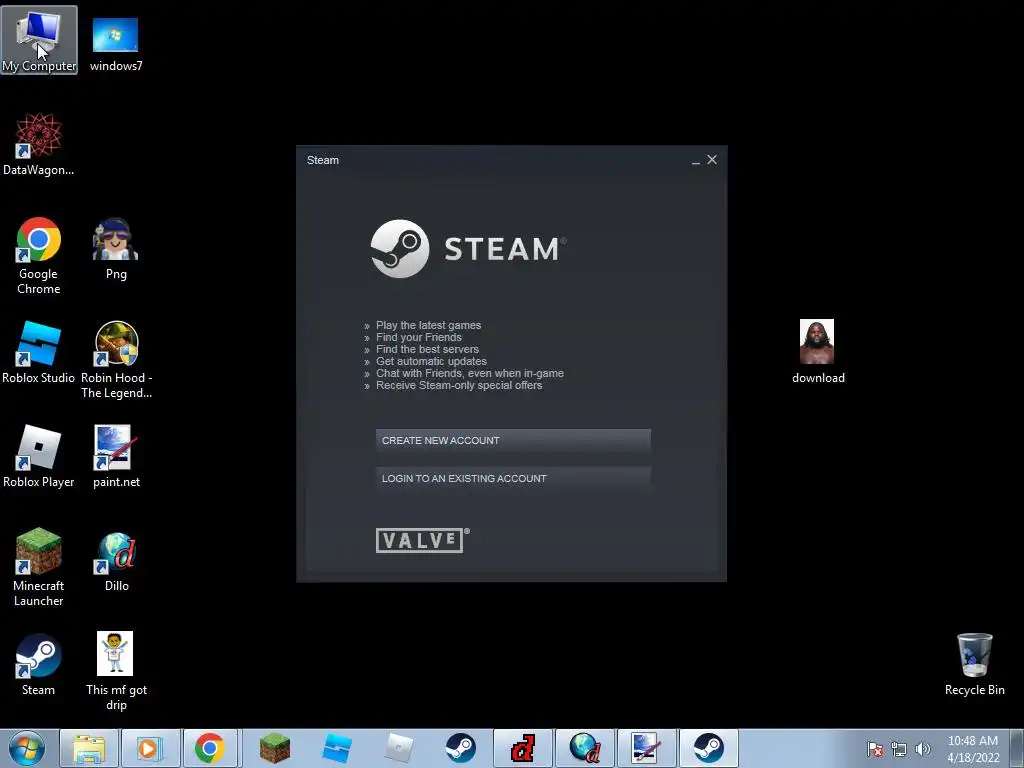This screenshot has height=768, width=1024.
Task: Select the paint.net desktop shortcut
Action: [x=116, y=456]
